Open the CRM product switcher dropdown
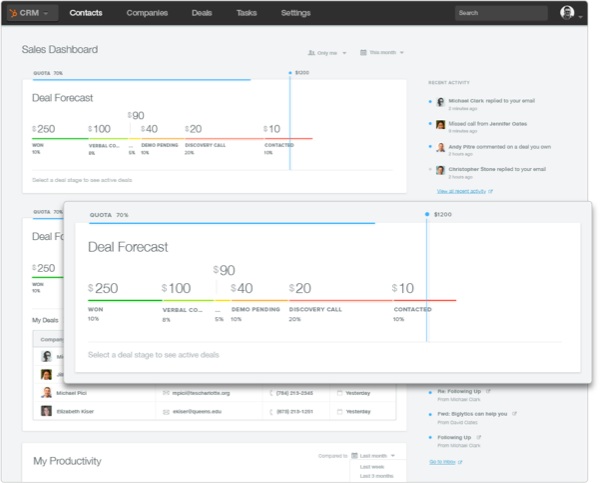The width and height of the screenshot is (600, 483). coord(33,13)
